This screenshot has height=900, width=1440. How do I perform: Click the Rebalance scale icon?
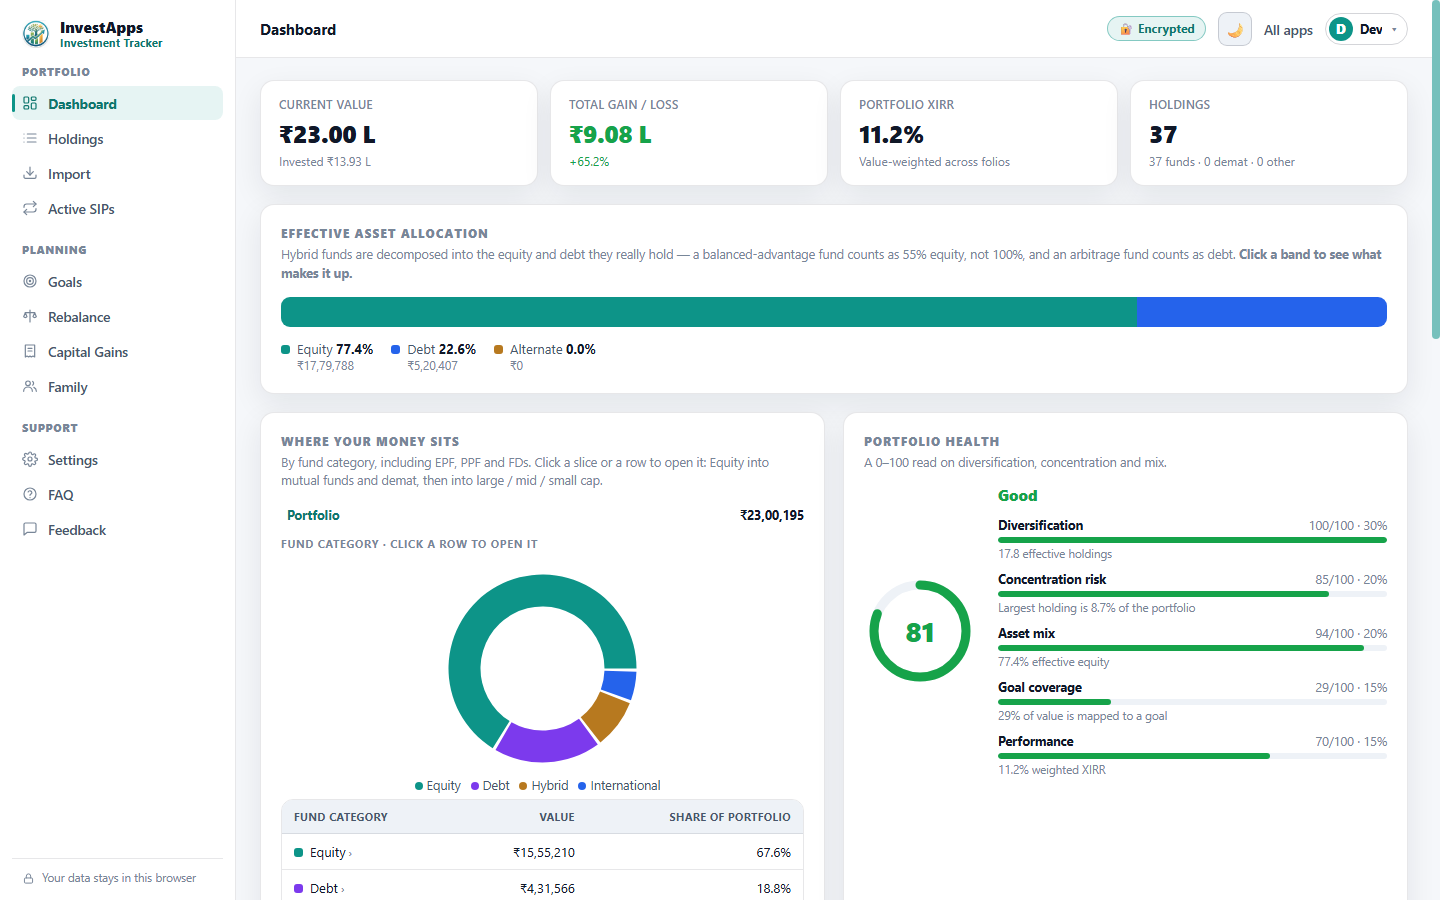click(x=30, y=316)
